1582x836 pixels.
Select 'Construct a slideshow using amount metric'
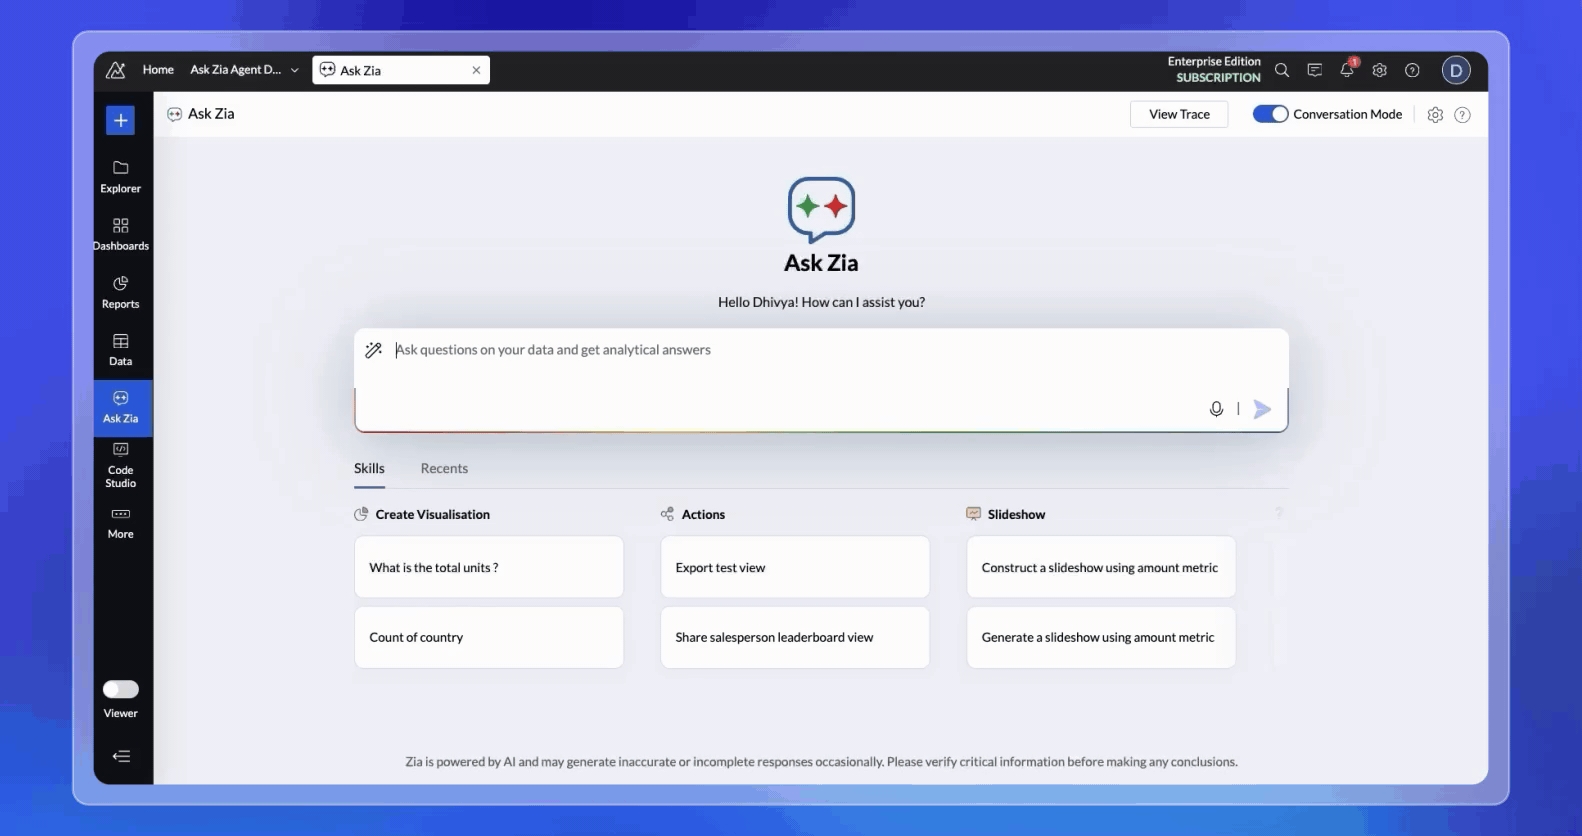coord(1101,567)
